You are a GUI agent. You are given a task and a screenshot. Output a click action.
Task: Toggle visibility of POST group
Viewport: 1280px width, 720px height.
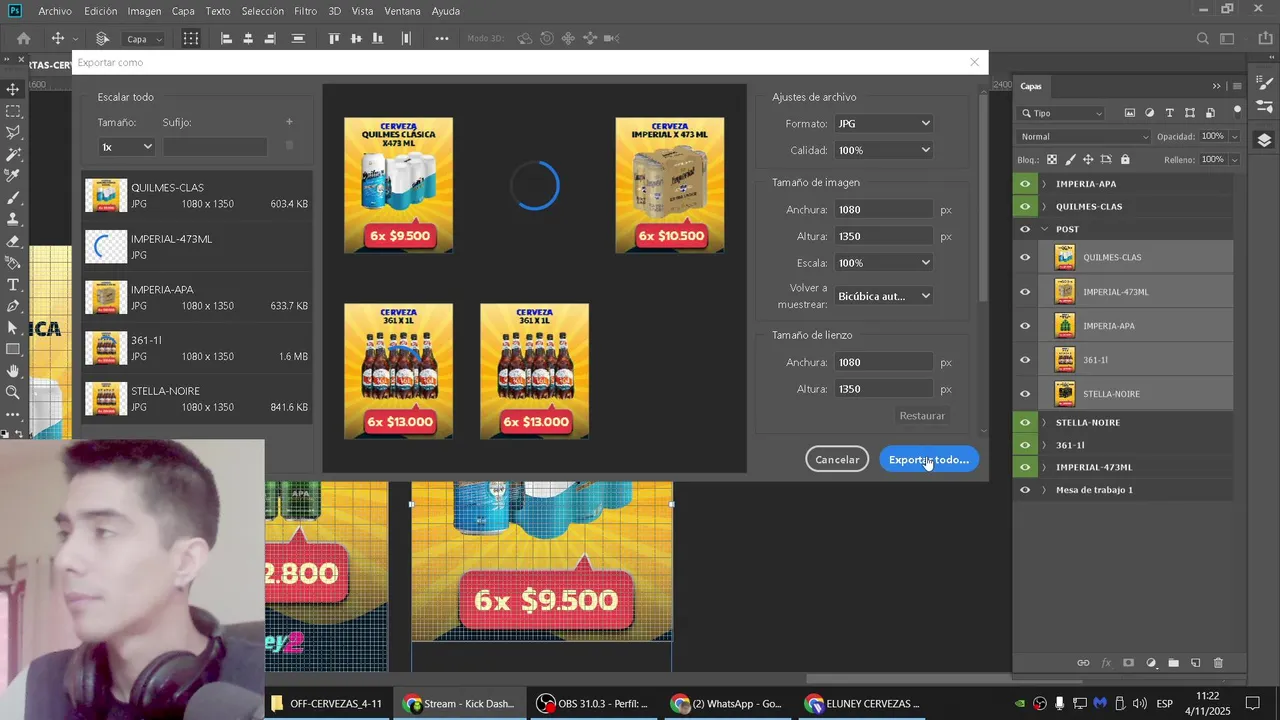click(x=1025, y=229)
